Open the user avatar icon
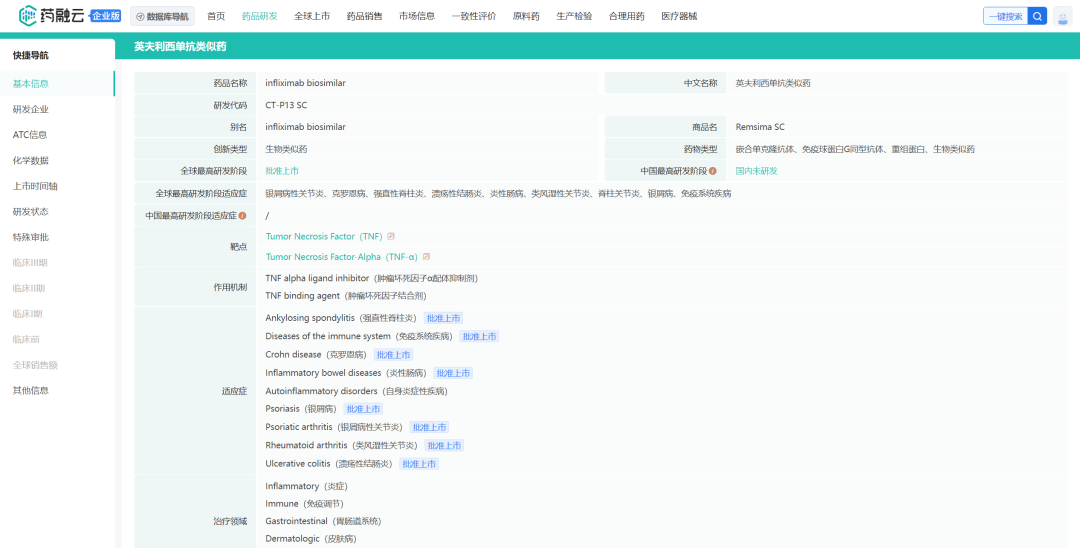 pyautogui.click(x=1063, y=16)
